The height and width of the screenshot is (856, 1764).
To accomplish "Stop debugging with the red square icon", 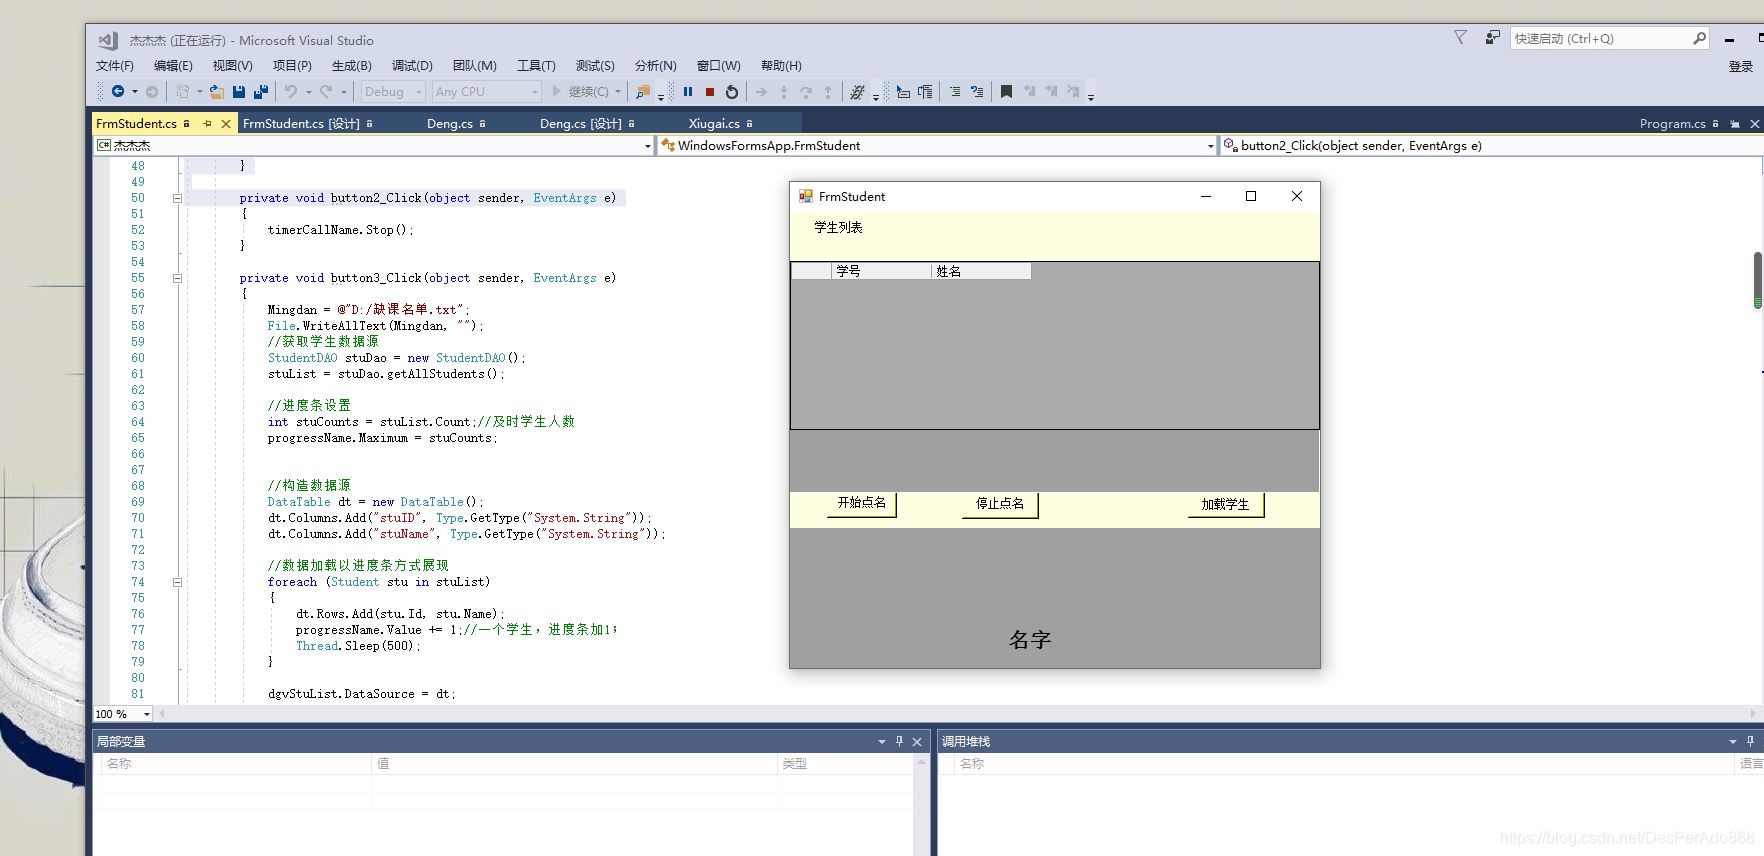I will point(710,92).
